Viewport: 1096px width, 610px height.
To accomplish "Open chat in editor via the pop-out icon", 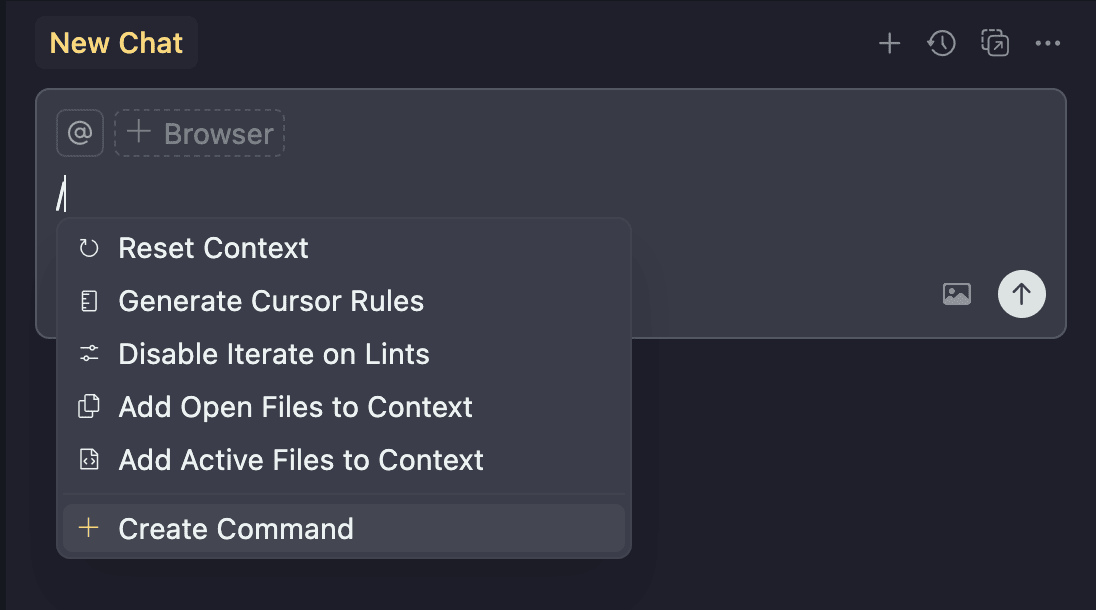I will pos(995,43).
